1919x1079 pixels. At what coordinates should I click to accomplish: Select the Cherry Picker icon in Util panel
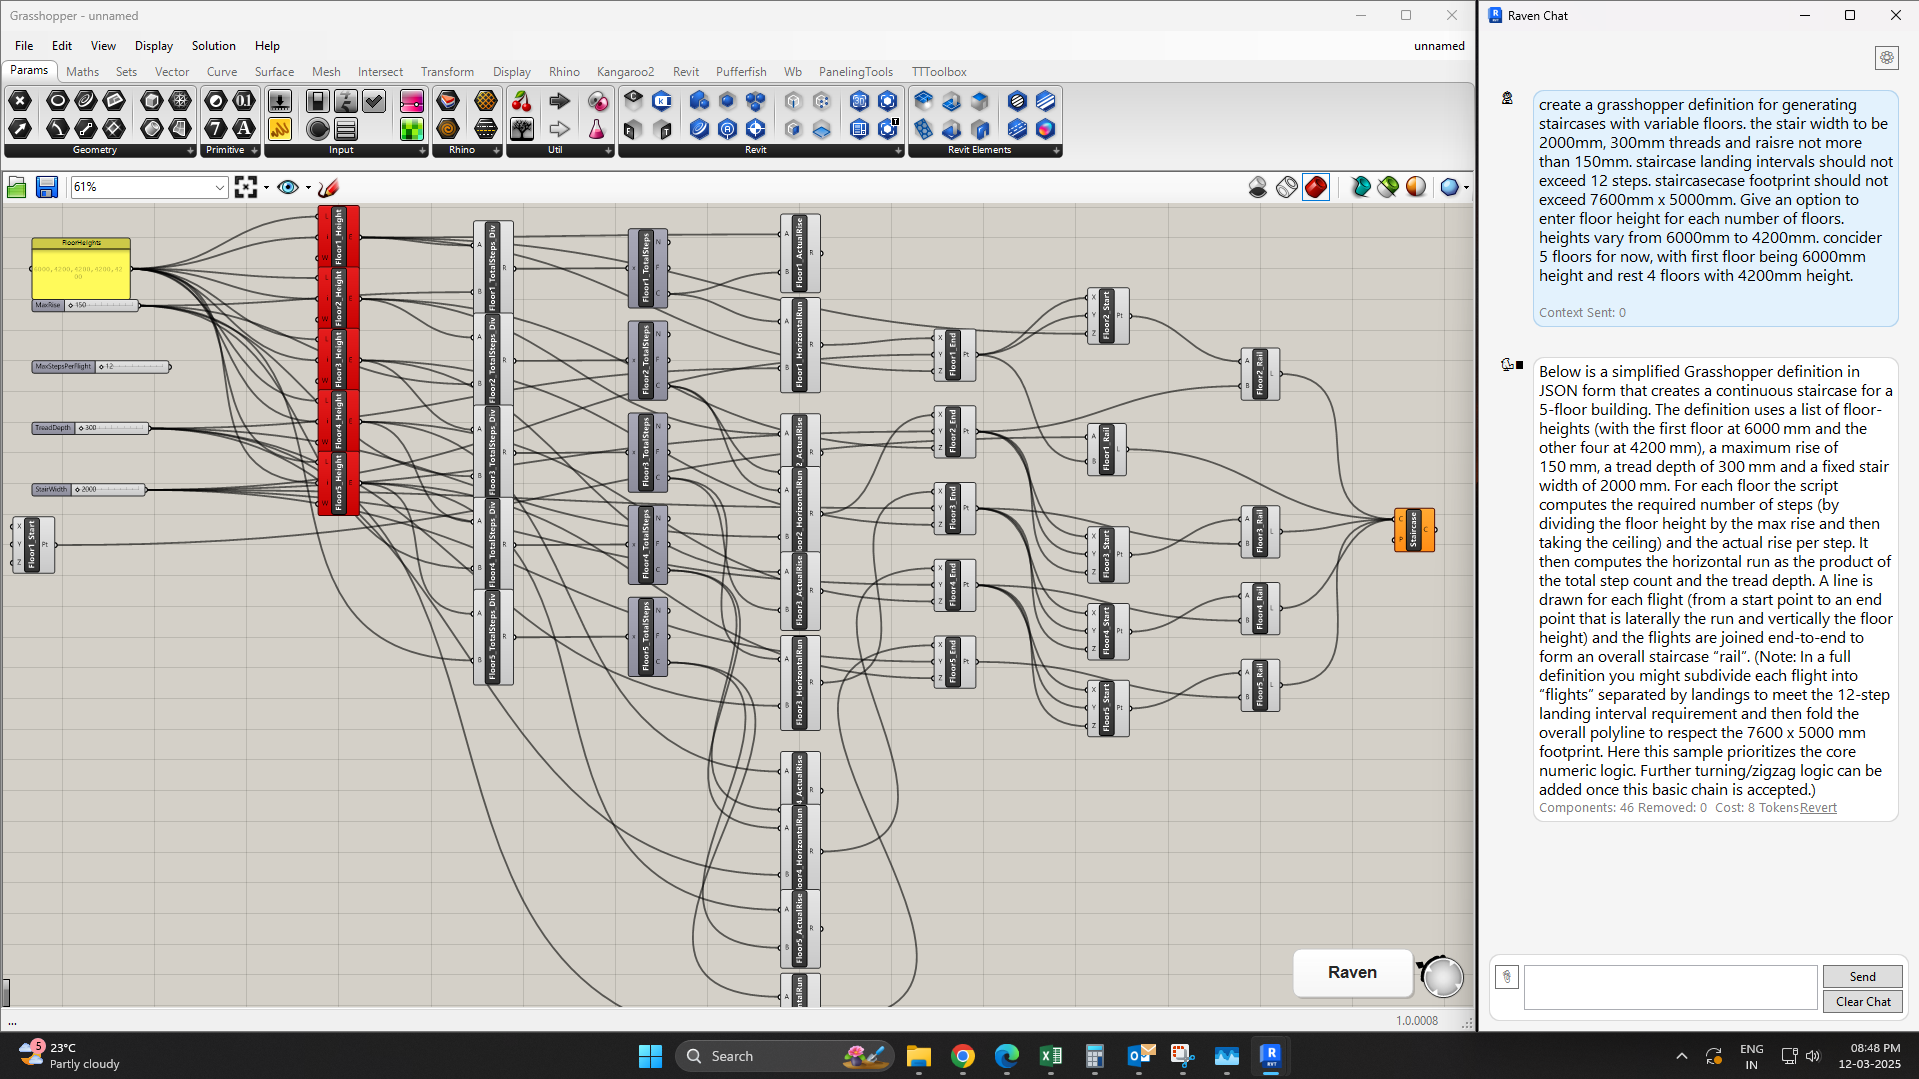pyautogui.click(x=522, y=103)
